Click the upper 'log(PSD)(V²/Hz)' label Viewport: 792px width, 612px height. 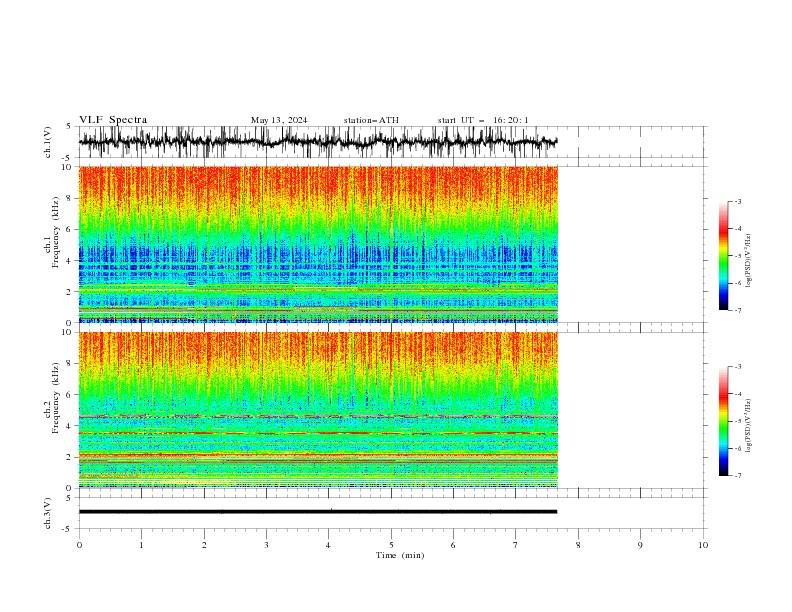pos(748,261)
